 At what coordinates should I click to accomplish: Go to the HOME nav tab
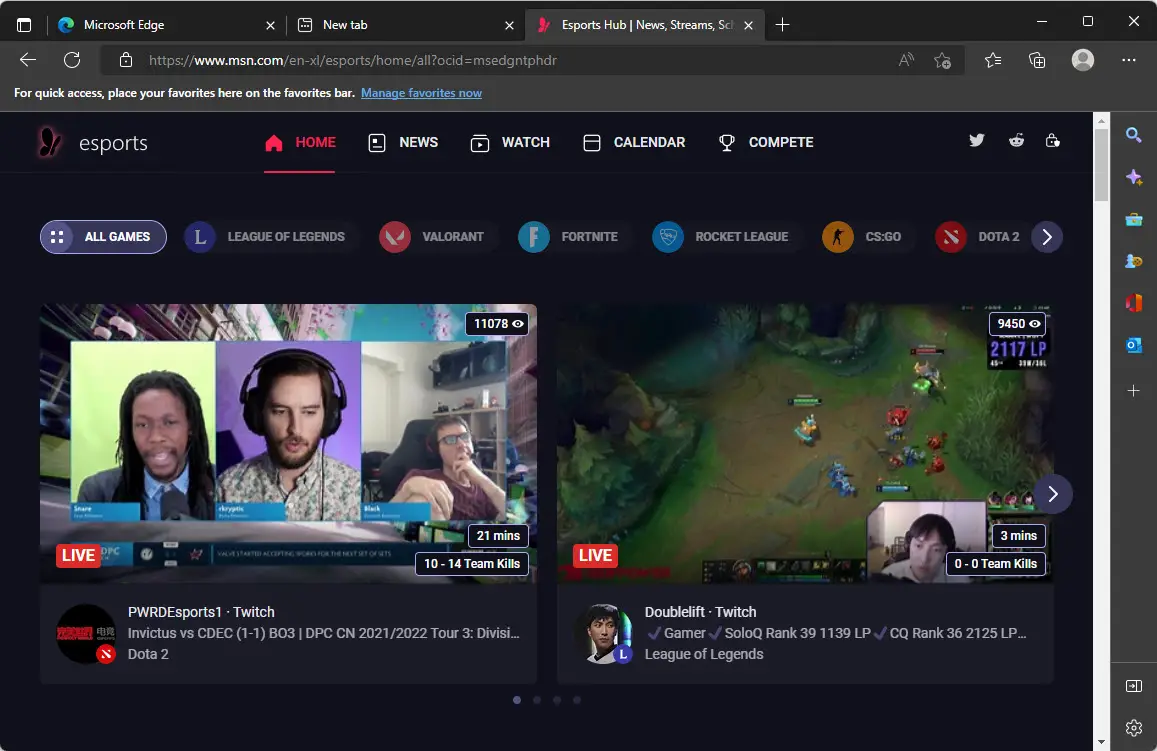[x=300, y=142]
